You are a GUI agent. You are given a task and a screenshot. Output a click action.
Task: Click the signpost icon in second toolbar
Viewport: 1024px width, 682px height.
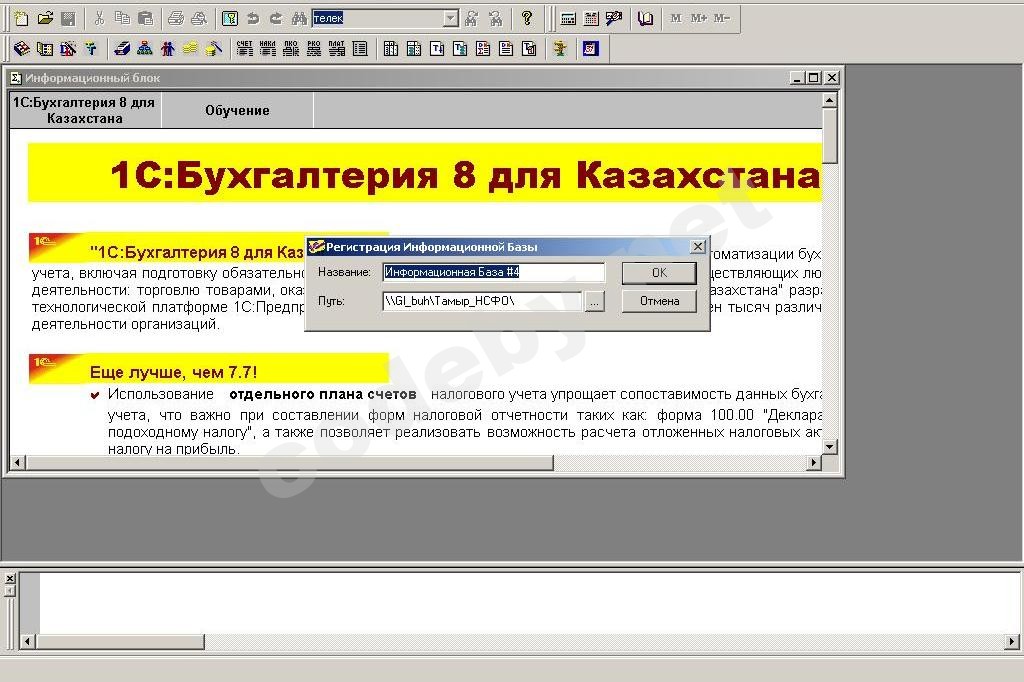[x=560, y=48]
